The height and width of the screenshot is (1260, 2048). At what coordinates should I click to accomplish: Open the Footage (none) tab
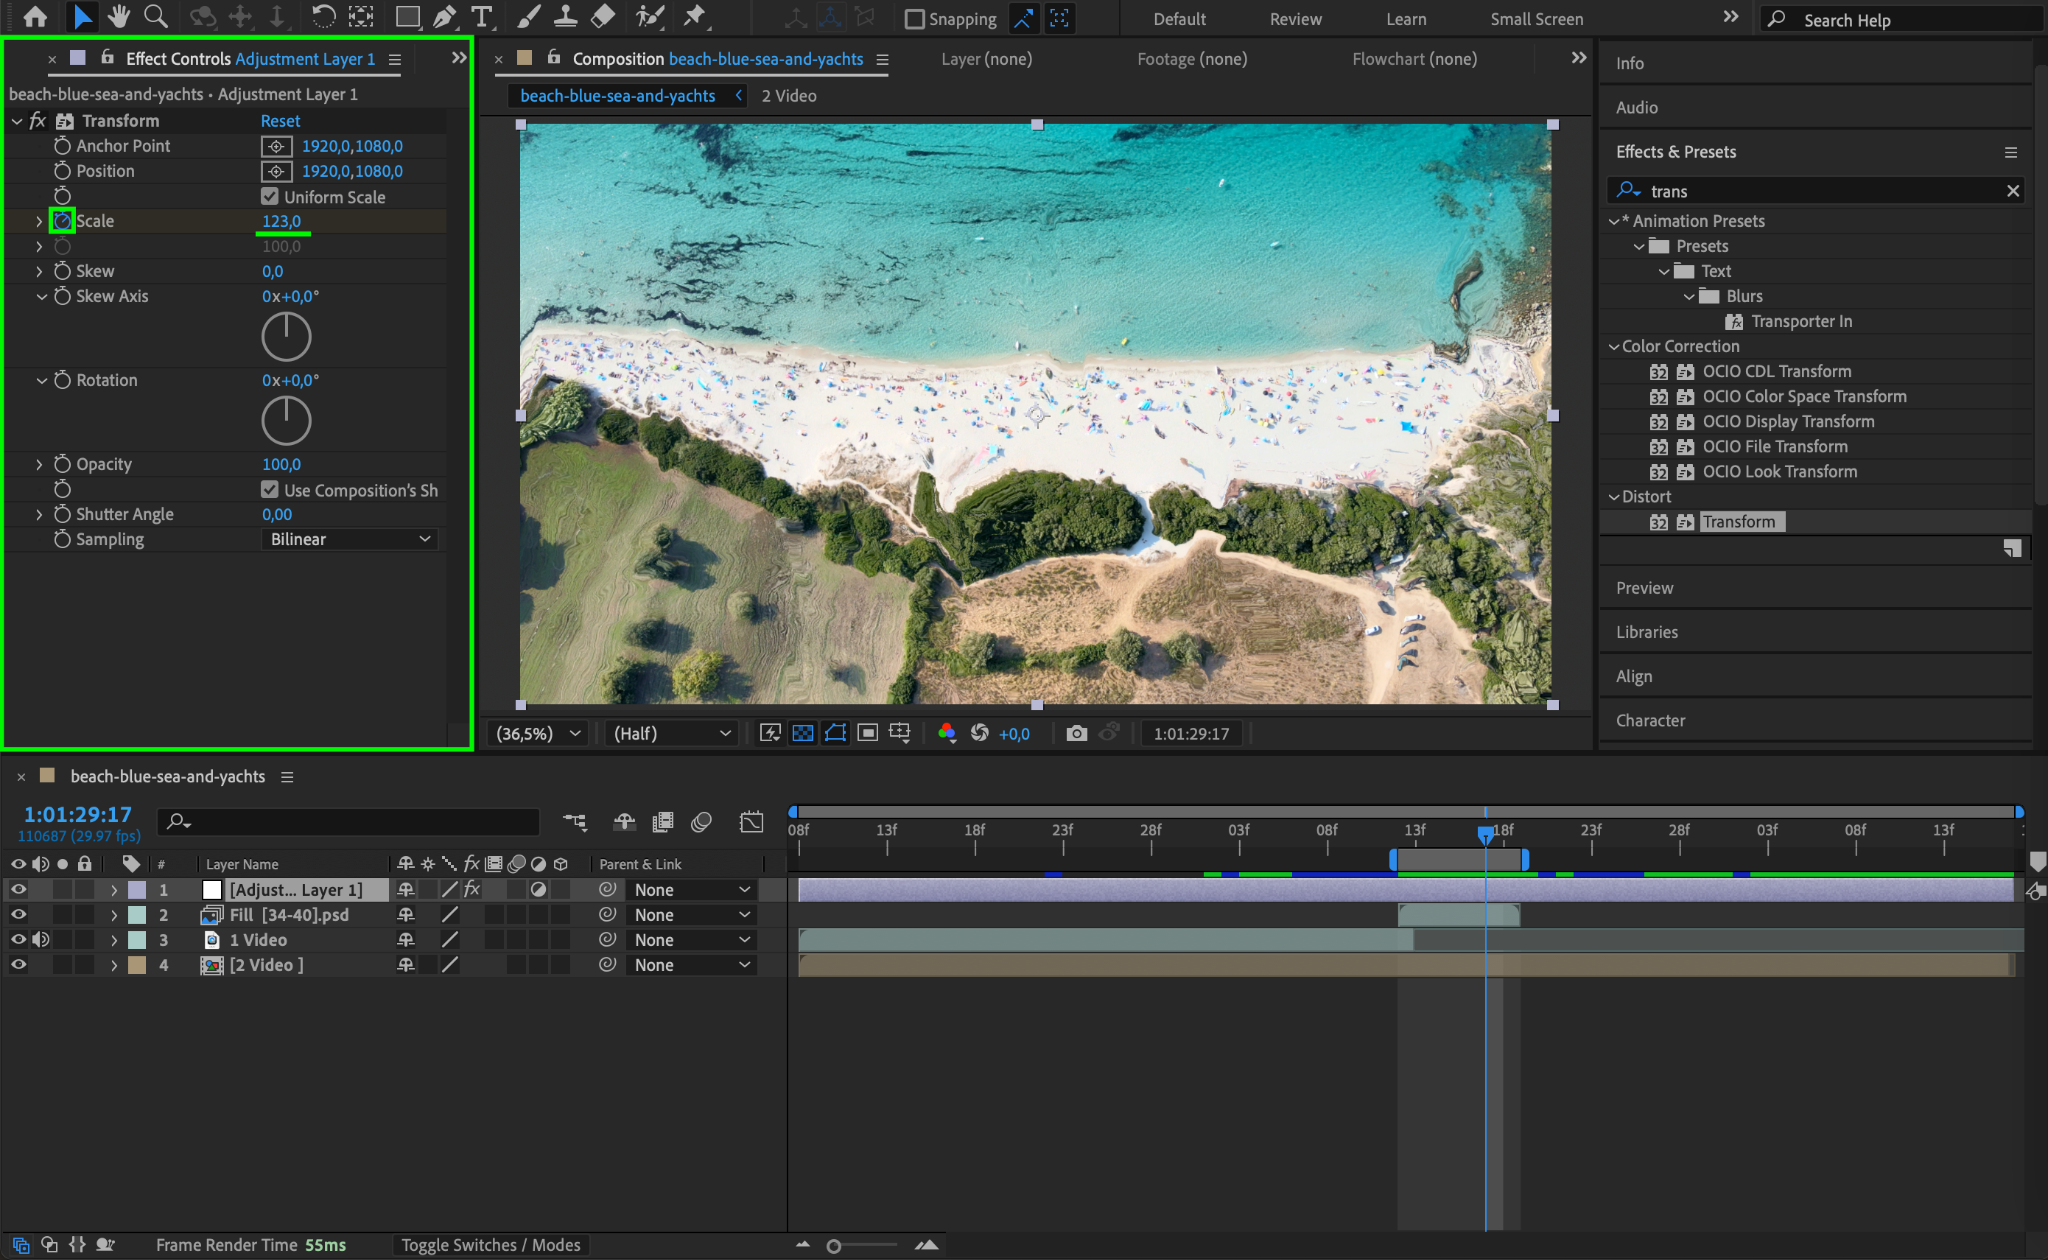(x=1192, y=59)
